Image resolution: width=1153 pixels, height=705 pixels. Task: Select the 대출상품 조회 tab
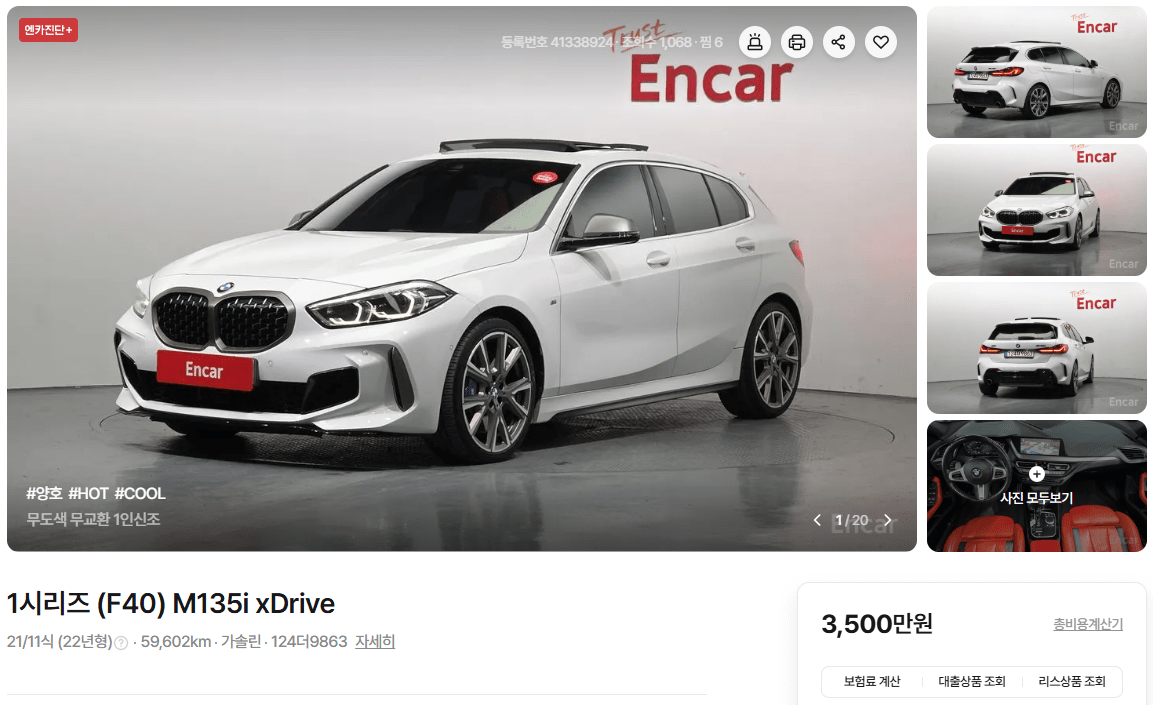pos(971,681)
